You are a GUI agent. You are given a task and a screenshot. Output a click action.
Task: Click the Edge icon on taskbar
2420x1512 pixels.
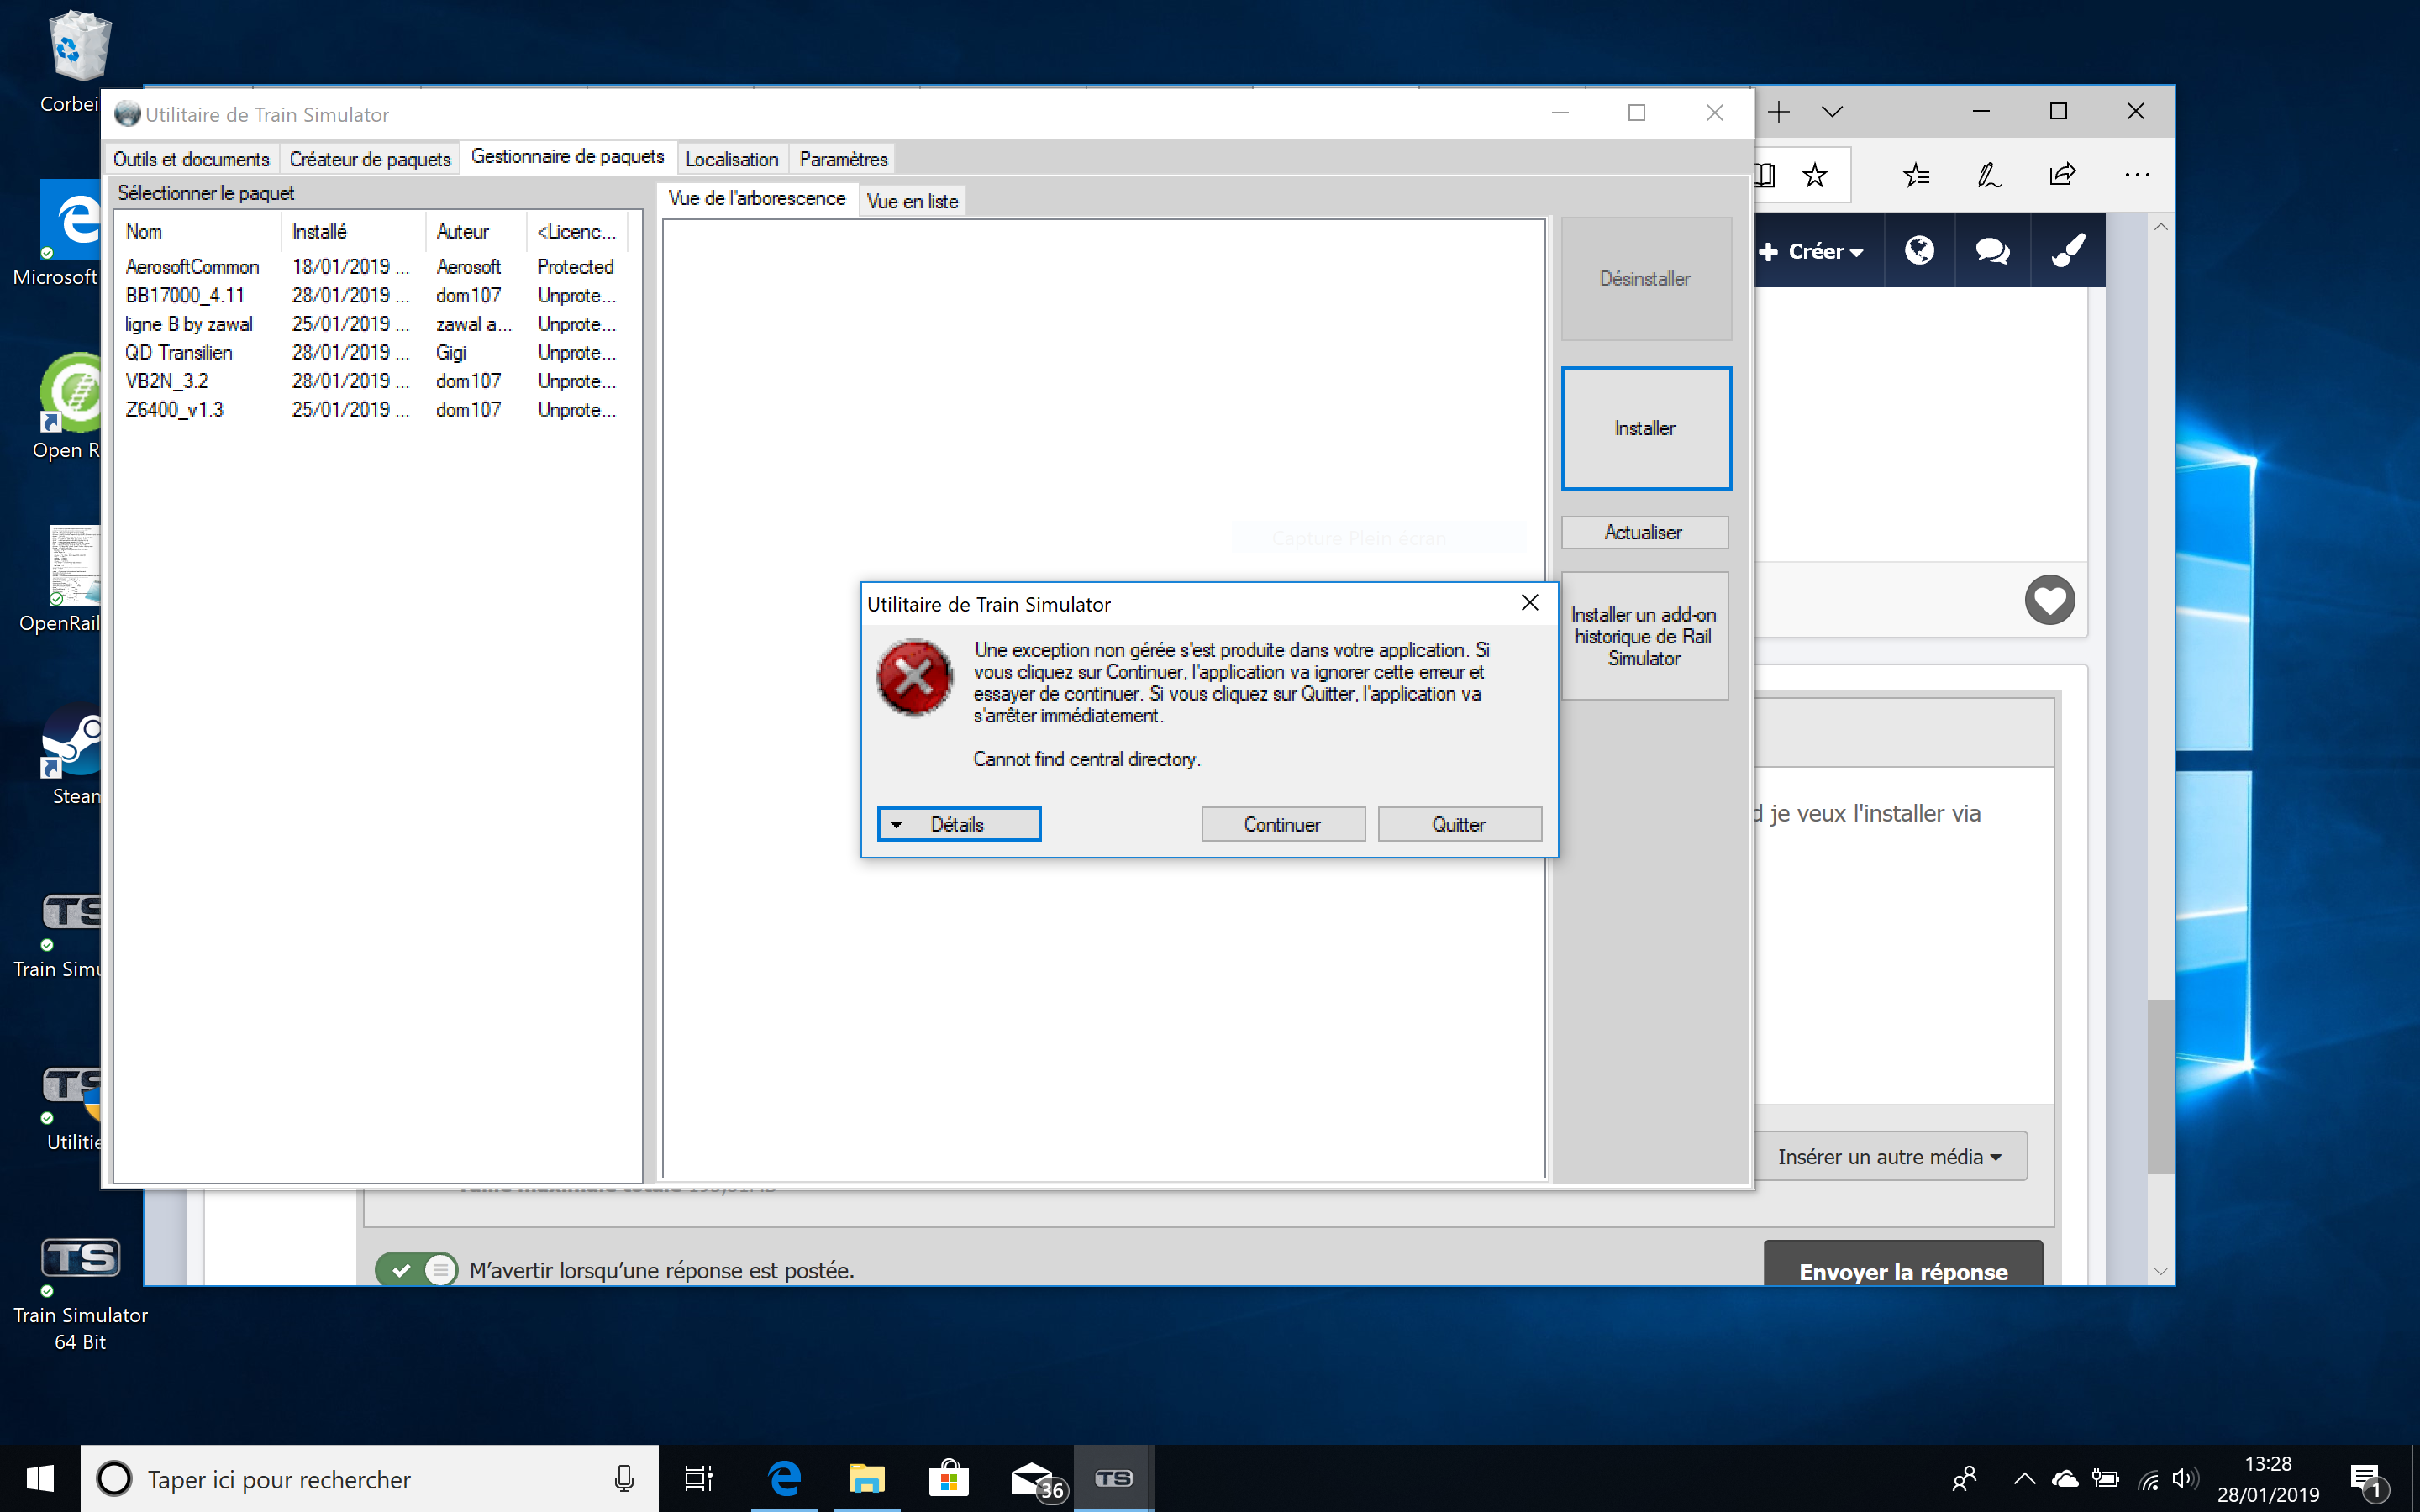coord(784,1478)
